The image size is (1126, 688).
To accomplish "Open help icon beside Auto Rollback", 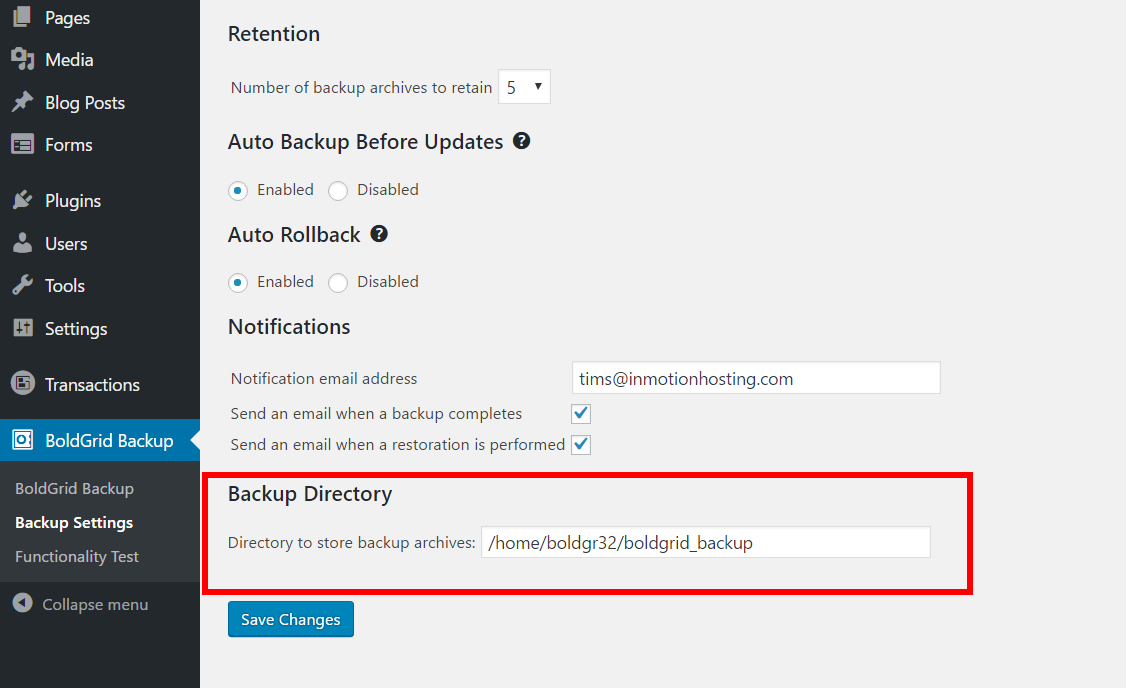I will click(x=378, y=233).
